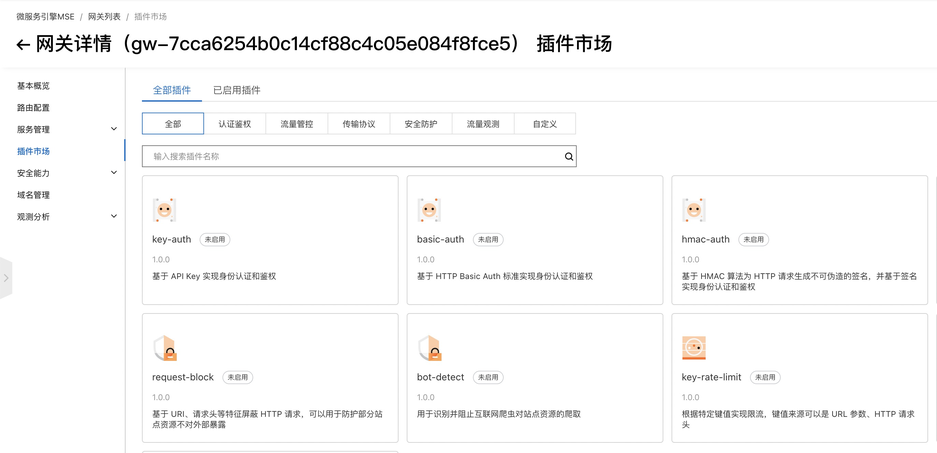Open 域名管理 in the sidebar
Screen dimensions: 937x453
pyautogui.click(x=33, y=195)
